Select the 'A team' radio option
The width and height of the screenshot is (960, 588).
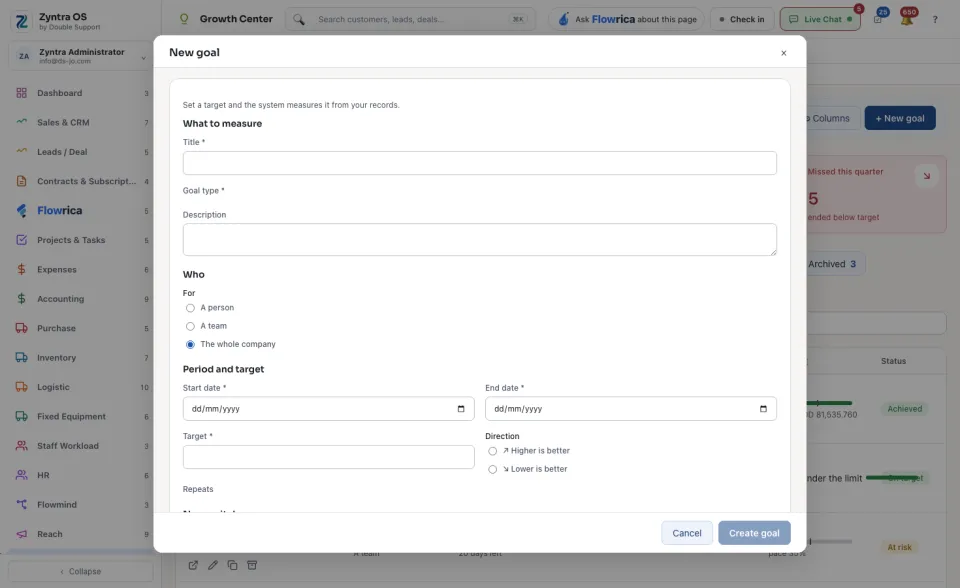(190, 326)
